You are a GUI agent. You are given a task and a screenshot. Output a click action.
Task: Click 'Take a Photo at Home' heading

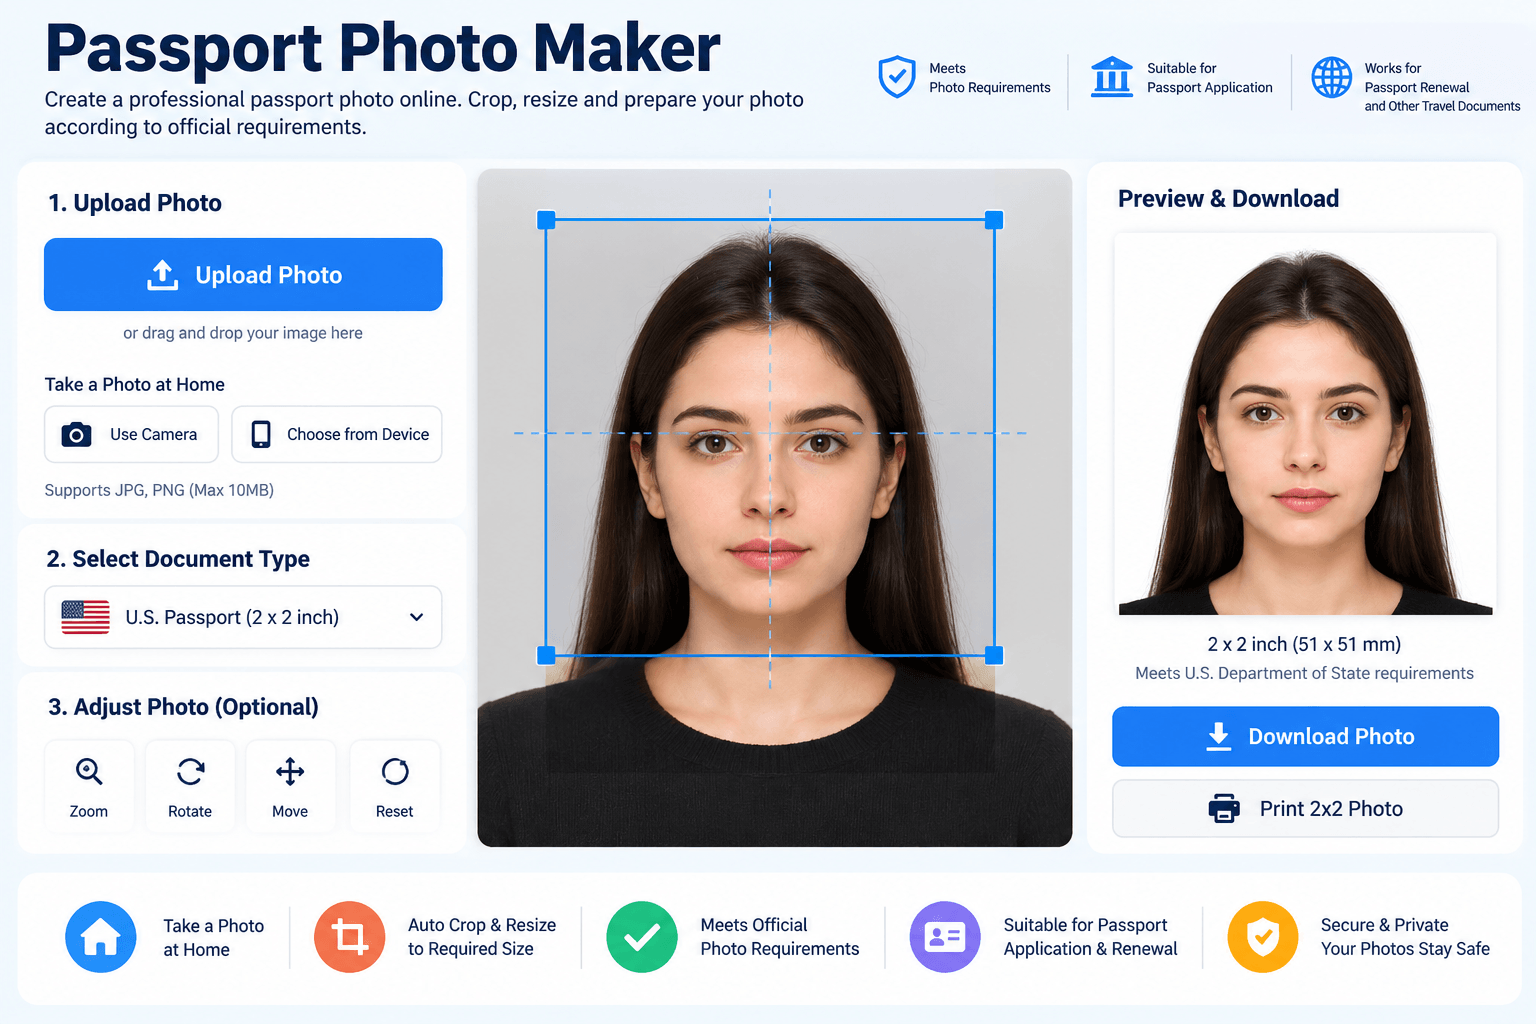click(135, 384)
